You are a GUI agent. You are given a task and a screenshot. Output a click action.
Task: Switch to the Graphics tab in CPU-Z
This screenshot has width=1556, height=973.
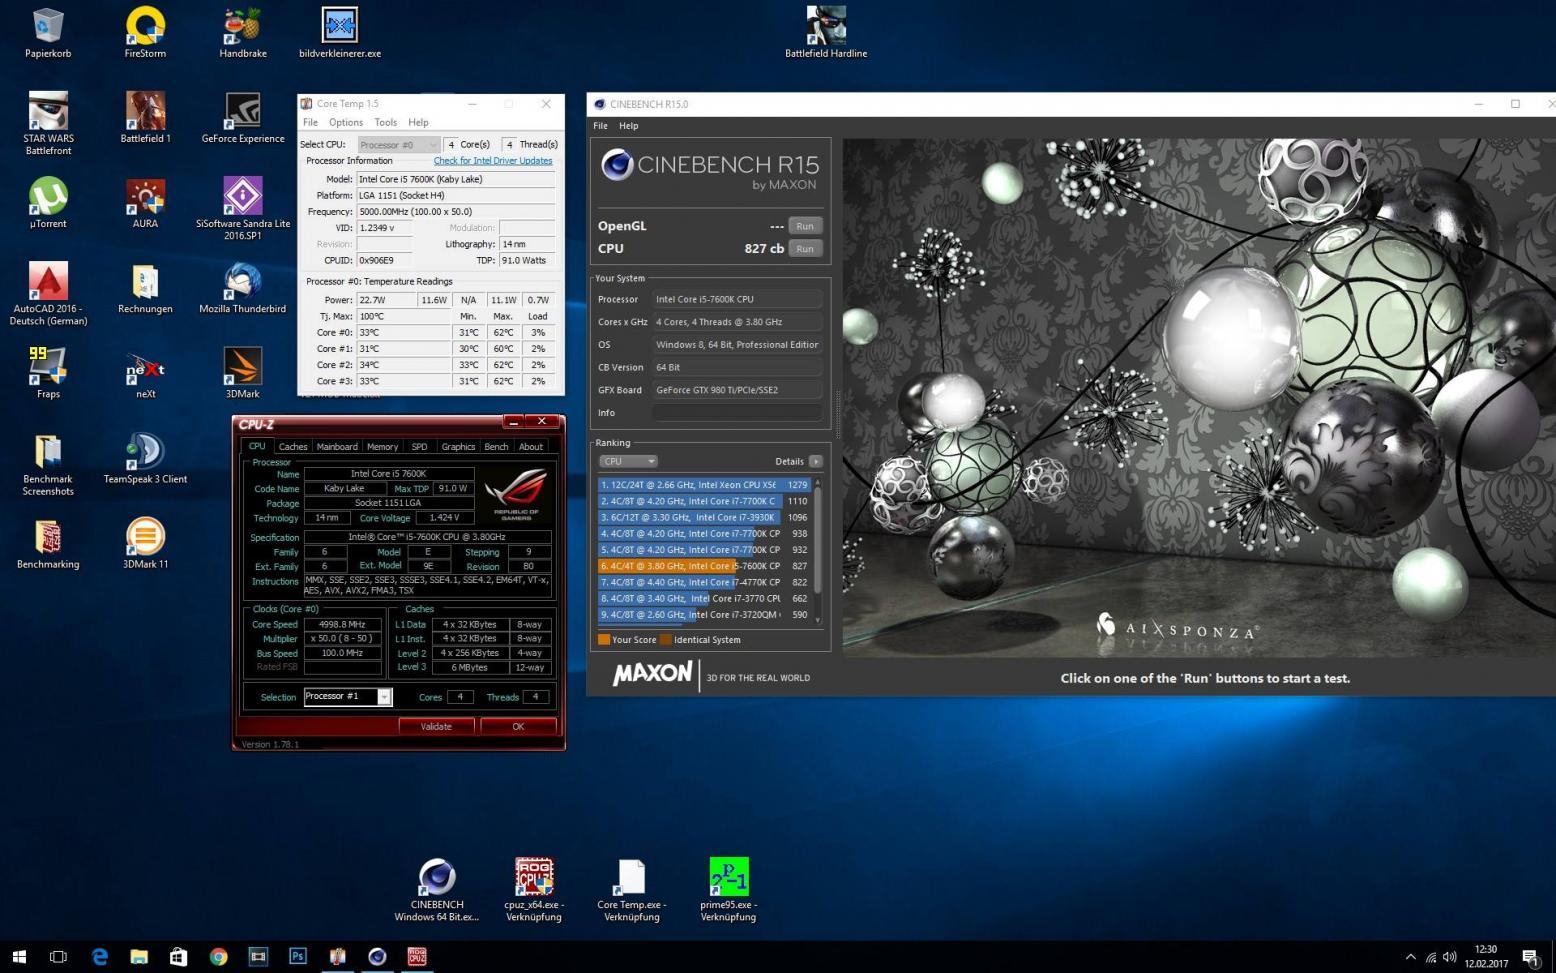[x=458, y=447]
